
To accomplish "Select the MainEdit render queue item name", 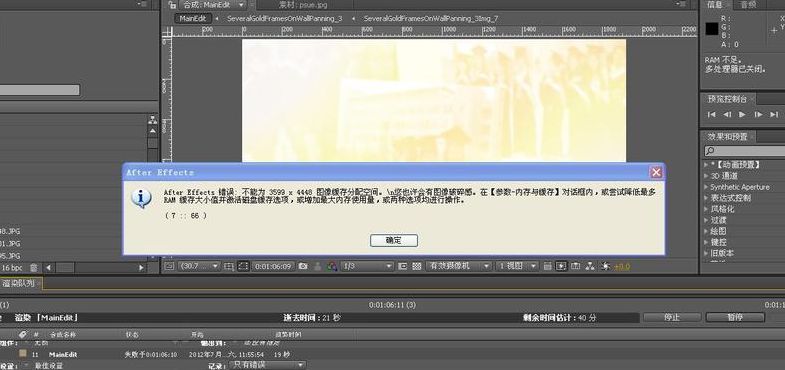I will pyautogui.click(x=63, y=354).
